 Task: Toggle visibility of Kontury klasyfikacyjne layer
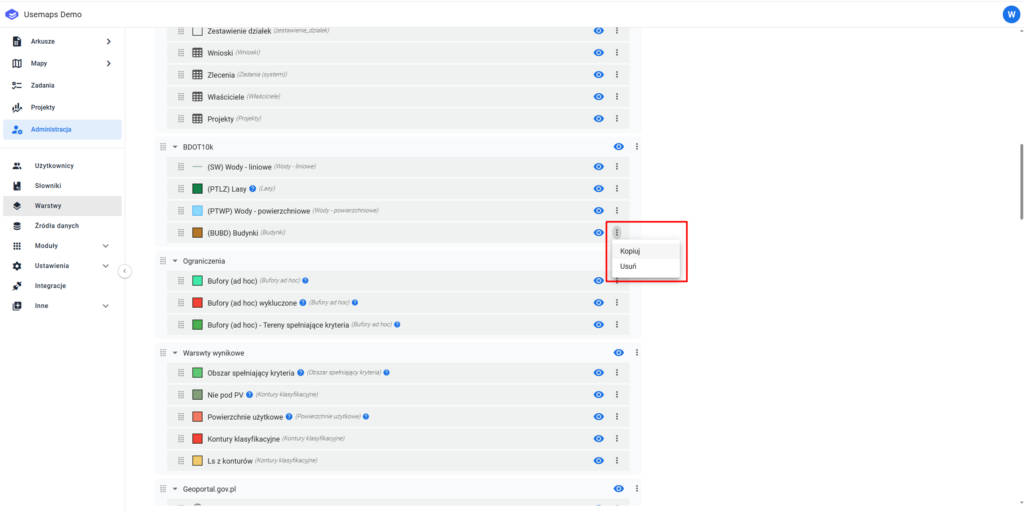[598, 439]
